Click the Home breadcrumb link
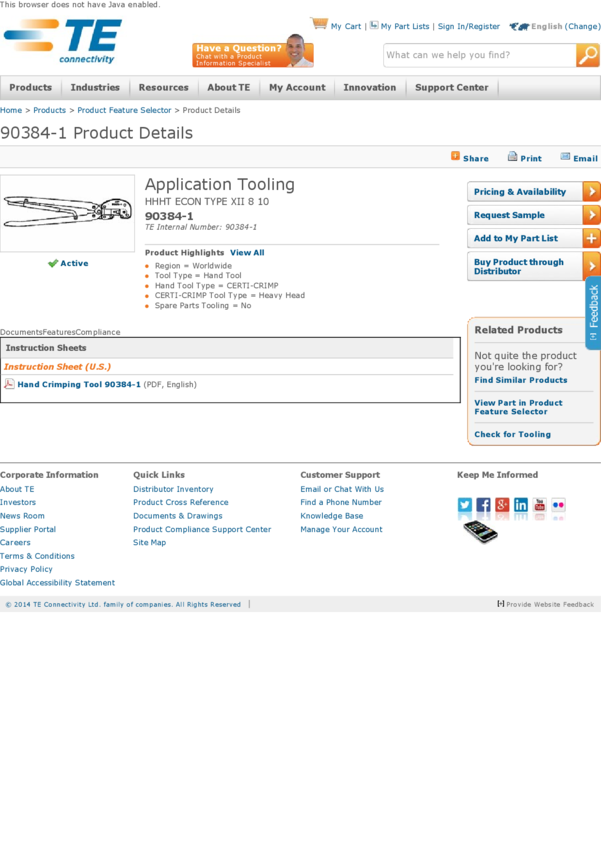601x850 pixels. click(11, 110)
